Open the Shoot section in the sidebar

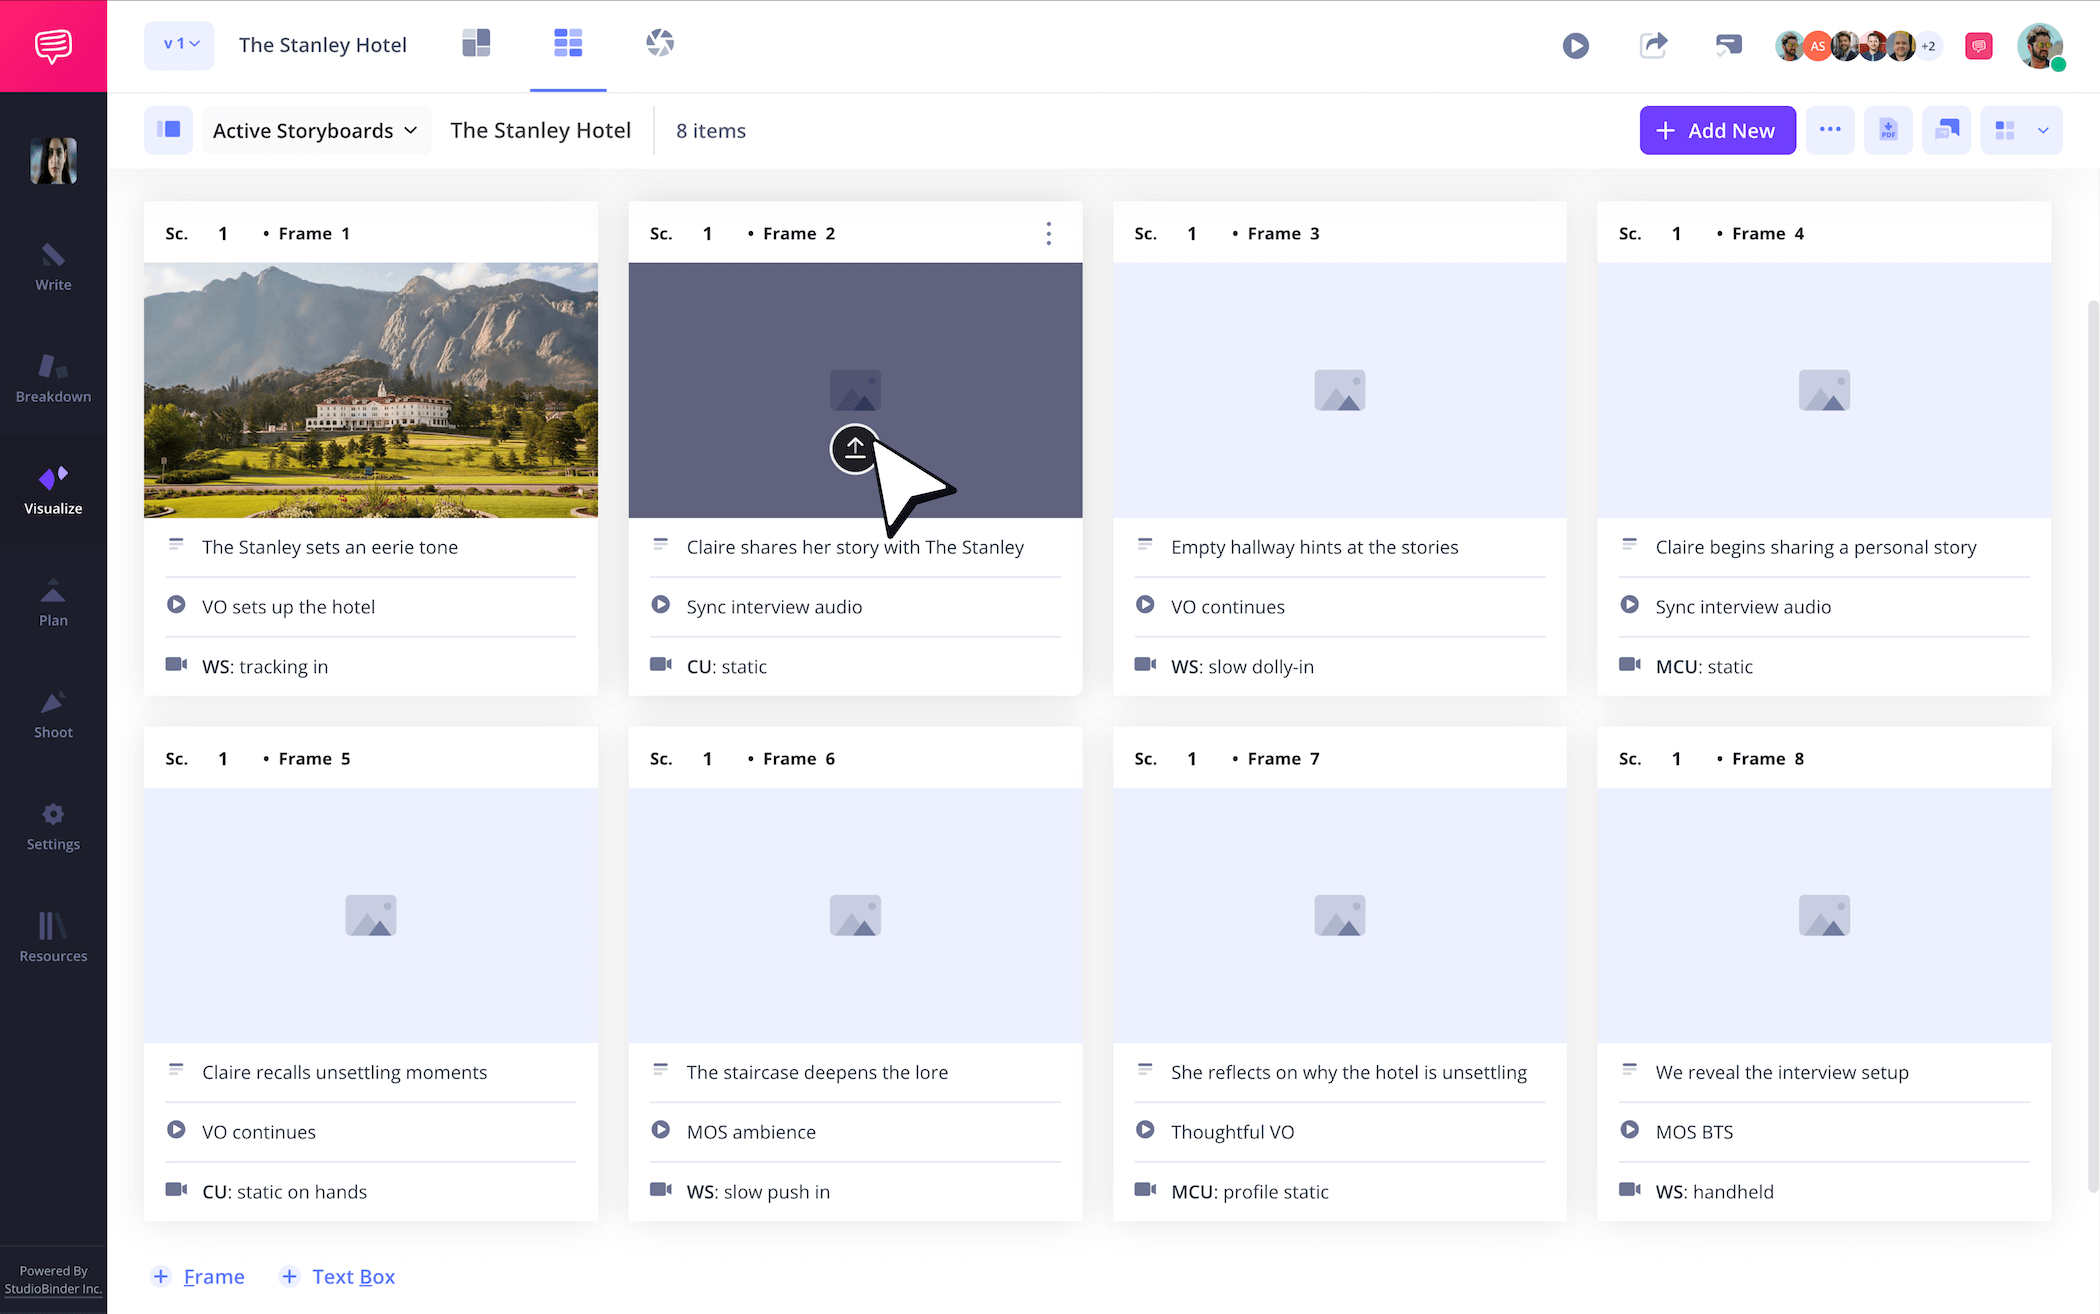[53, 713]
